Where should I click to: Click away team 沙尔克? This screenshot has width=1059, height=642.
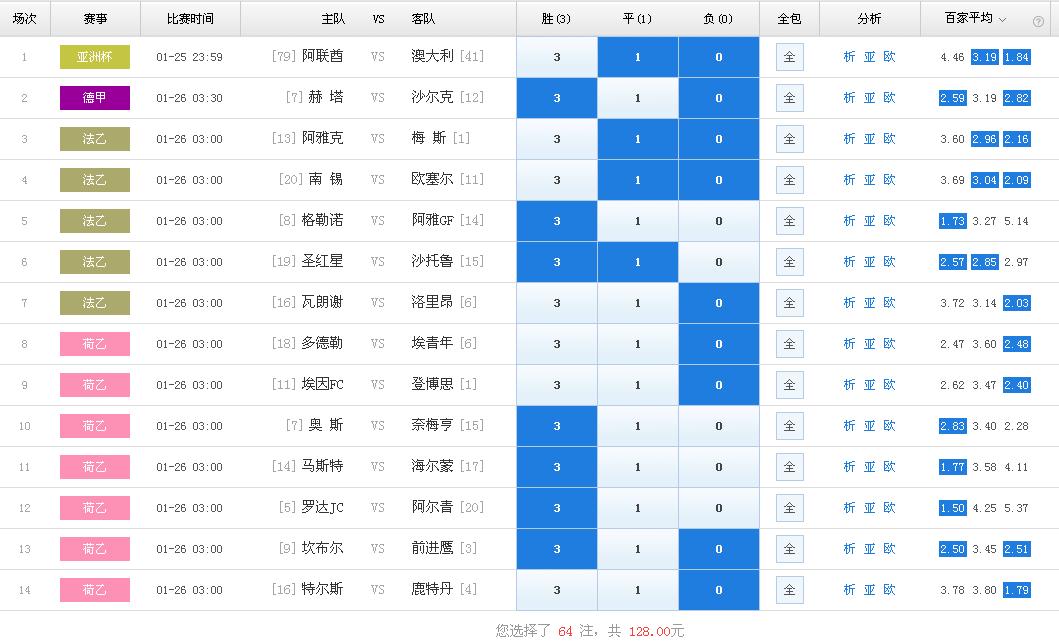(x=432, y=98)
